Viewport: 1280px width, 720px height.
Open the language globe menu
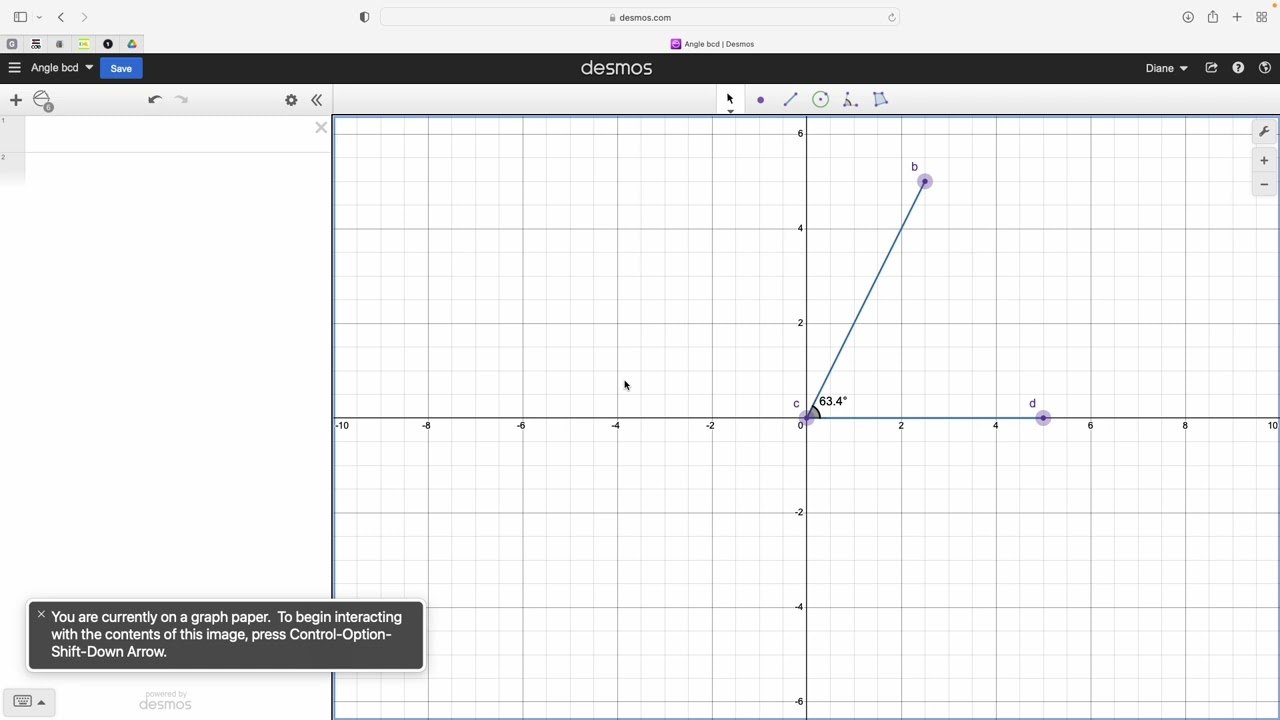click(x=1265, y=68)
